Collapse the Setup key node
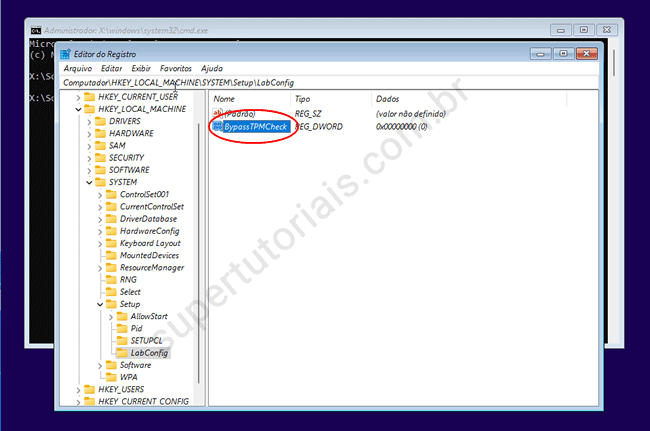The height and width of the screenshot is (431, 650). pyautogui.click(x=100, y=304)
